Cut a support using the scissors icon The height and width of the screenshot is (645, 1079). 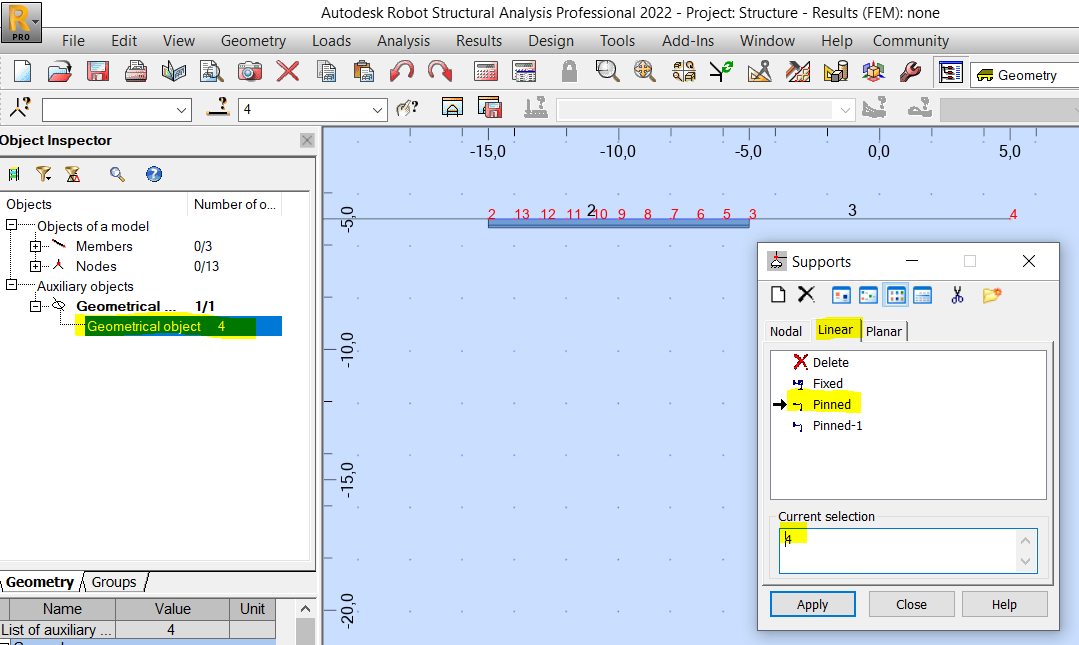coord(955,295)
